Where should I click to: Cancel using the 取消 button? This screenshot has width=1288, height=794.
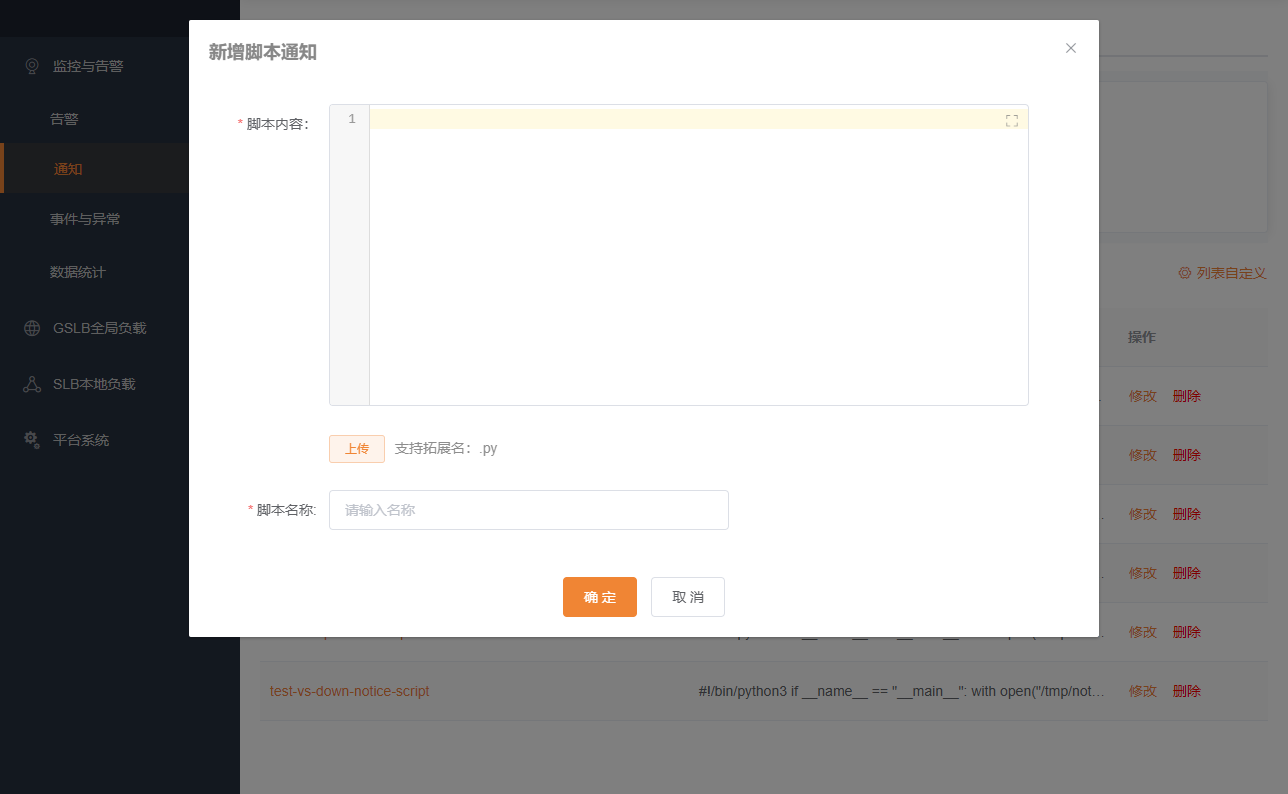687,596
